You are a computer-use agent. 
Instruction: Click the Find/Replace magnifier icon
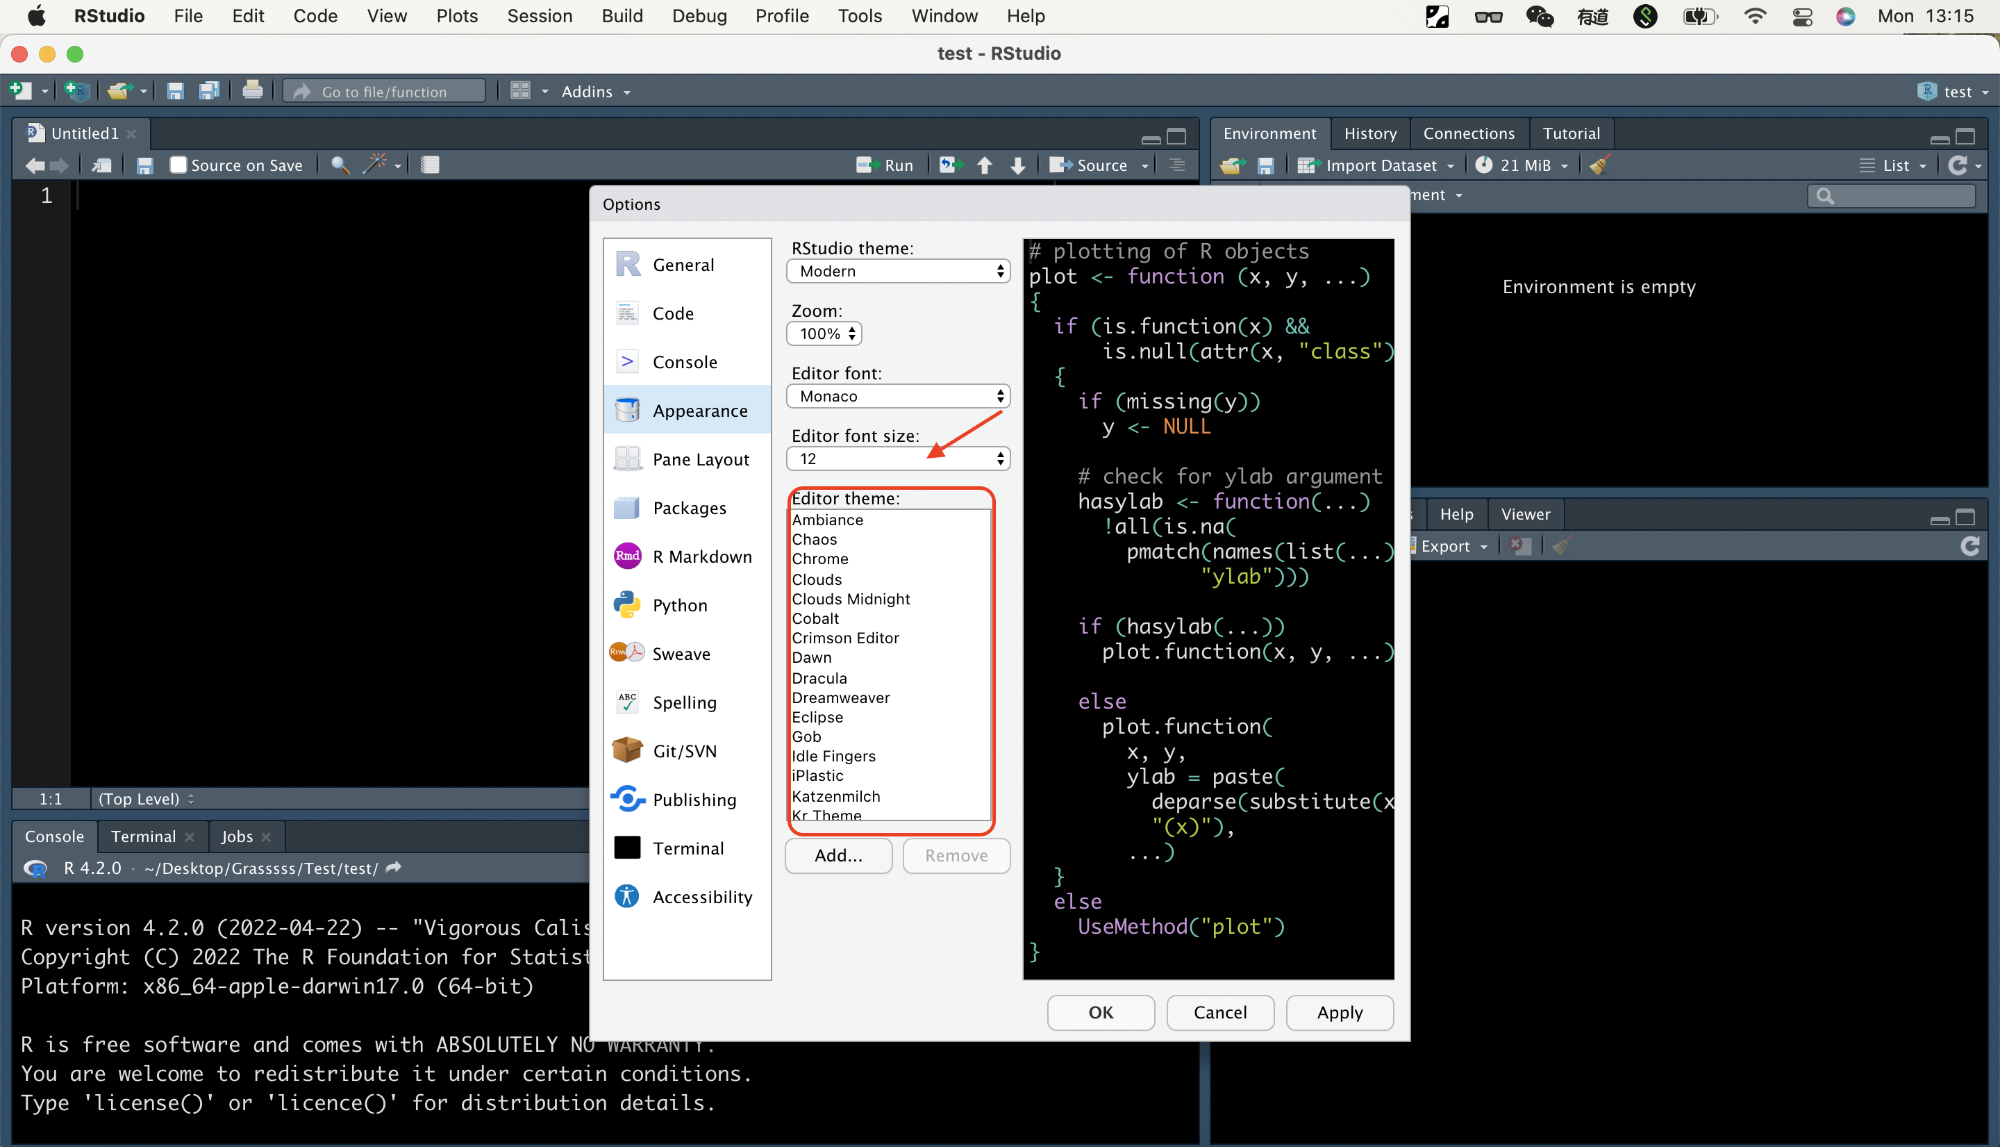coord(340,166)
